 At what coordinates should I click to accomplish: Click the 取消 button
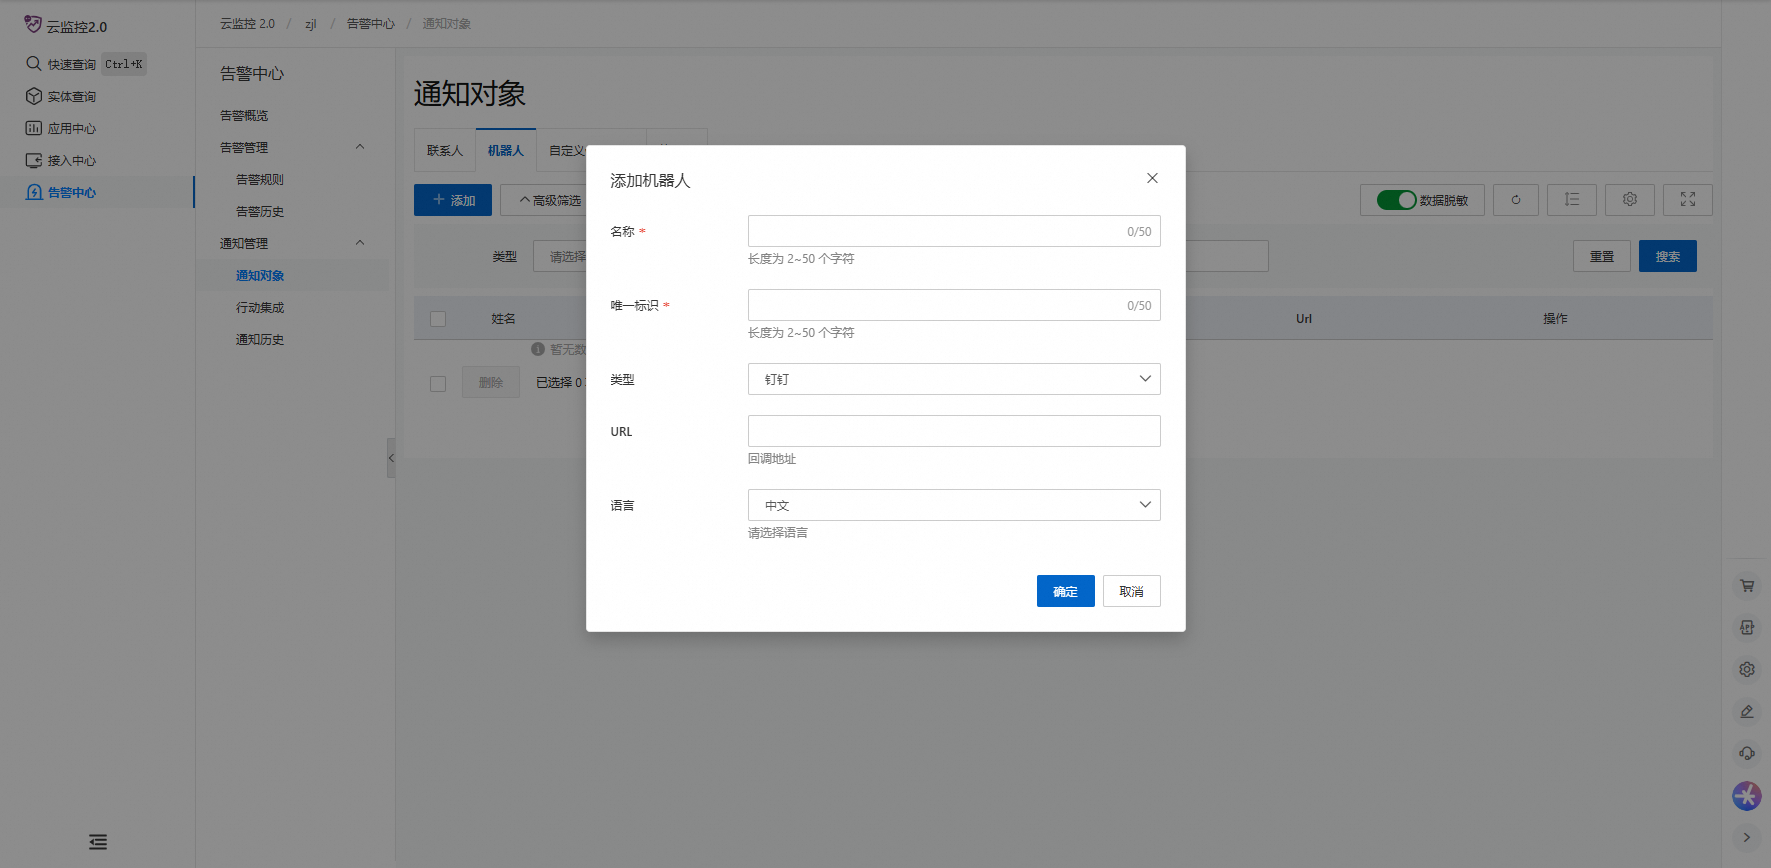pos(1132,591)
